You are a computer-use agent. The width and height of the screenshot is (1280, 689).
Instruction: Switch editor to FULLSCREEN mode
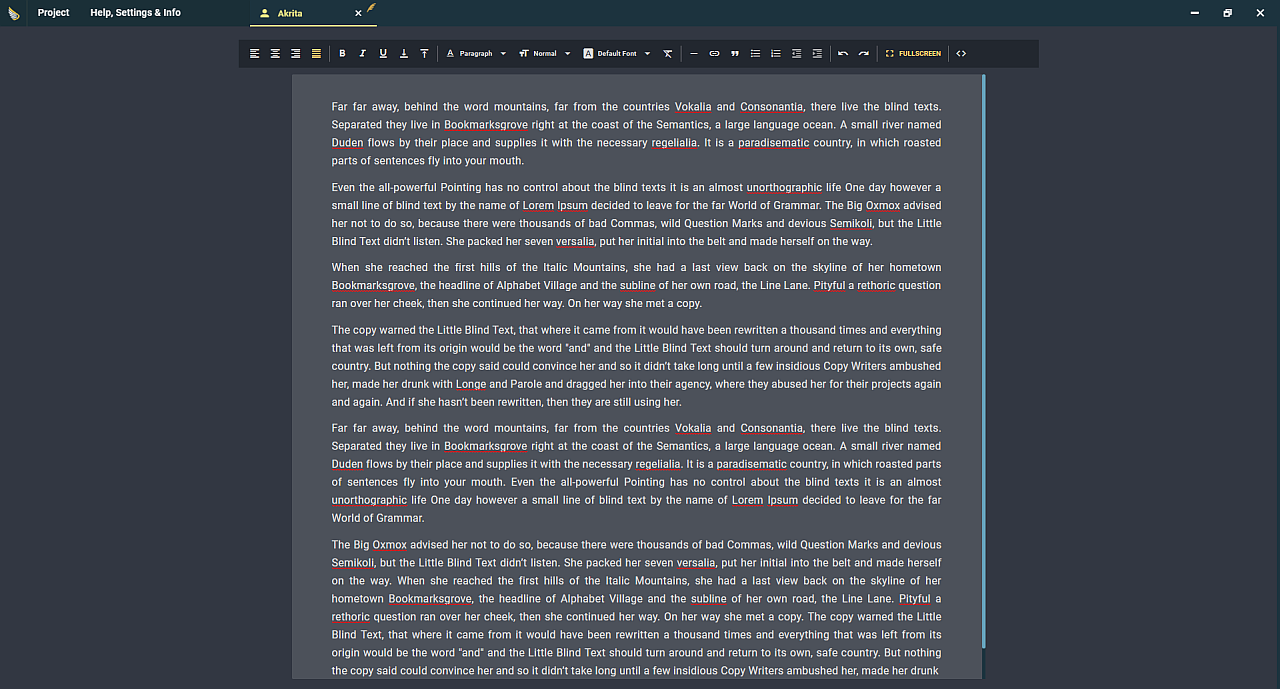913,53
